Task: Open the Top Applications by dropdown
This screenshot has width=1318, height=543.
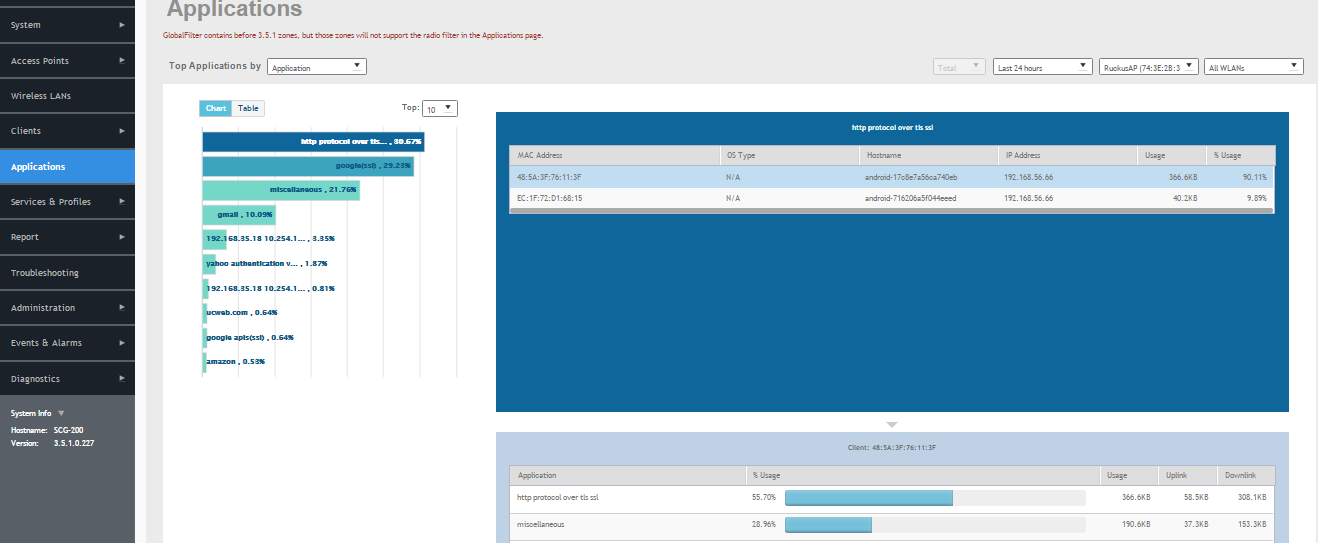Action: click(317, 67)
